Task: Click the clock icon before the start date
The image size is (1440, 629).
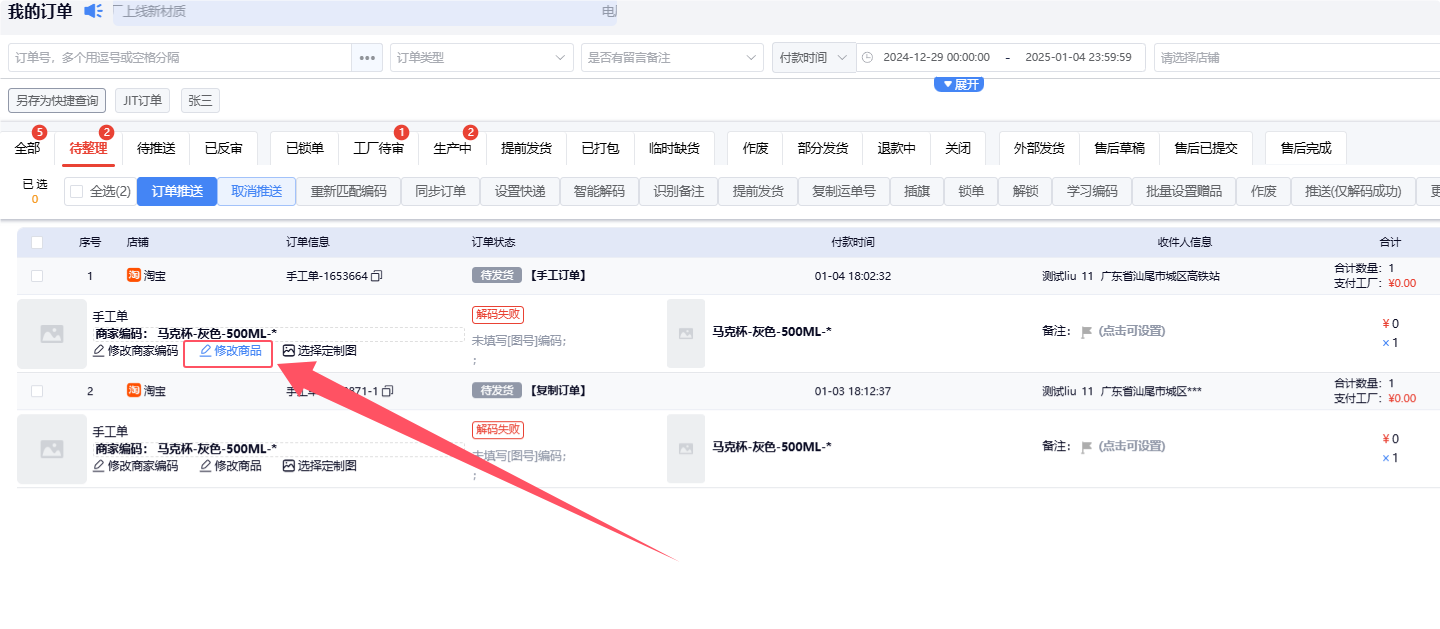Action: [x=867, y=58]
